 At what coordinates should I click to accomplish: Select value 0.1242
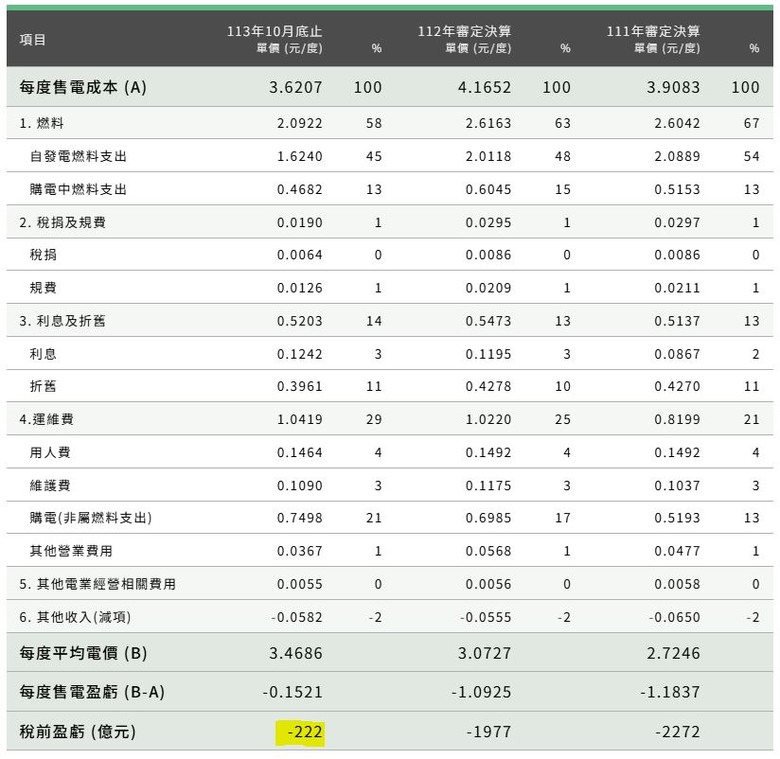(x=300, y=355)
